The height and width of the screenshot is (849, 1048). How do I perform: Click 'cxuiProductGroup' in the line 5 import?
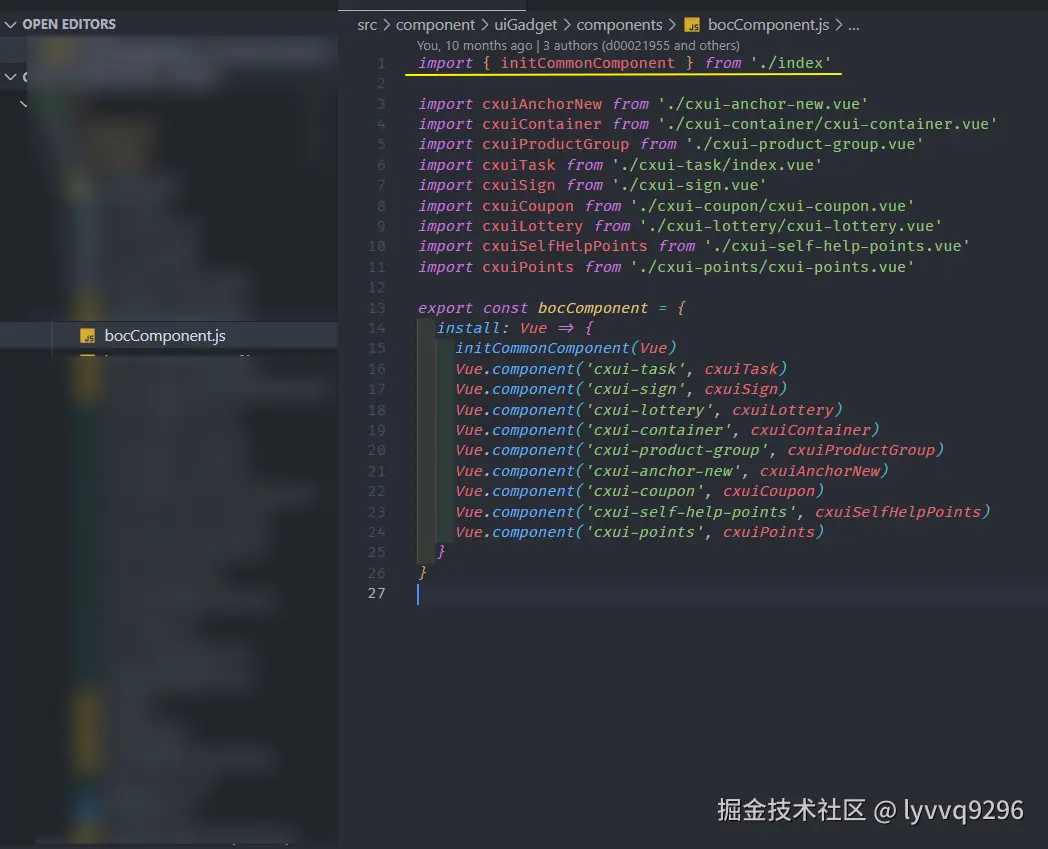pyautogui.click(x=555, y=144)
